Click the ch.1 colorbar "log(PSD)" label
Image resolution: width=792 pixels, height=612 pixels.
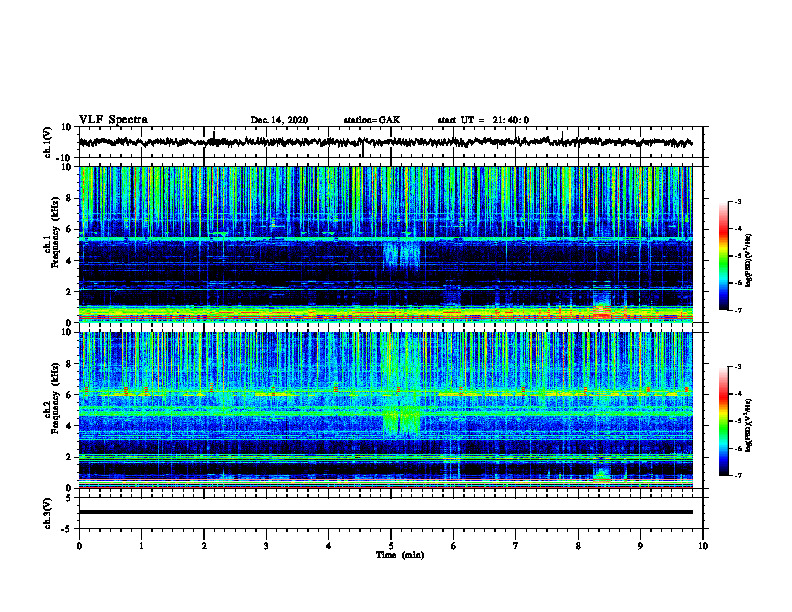pyautogui.click(x=749, y=260)
